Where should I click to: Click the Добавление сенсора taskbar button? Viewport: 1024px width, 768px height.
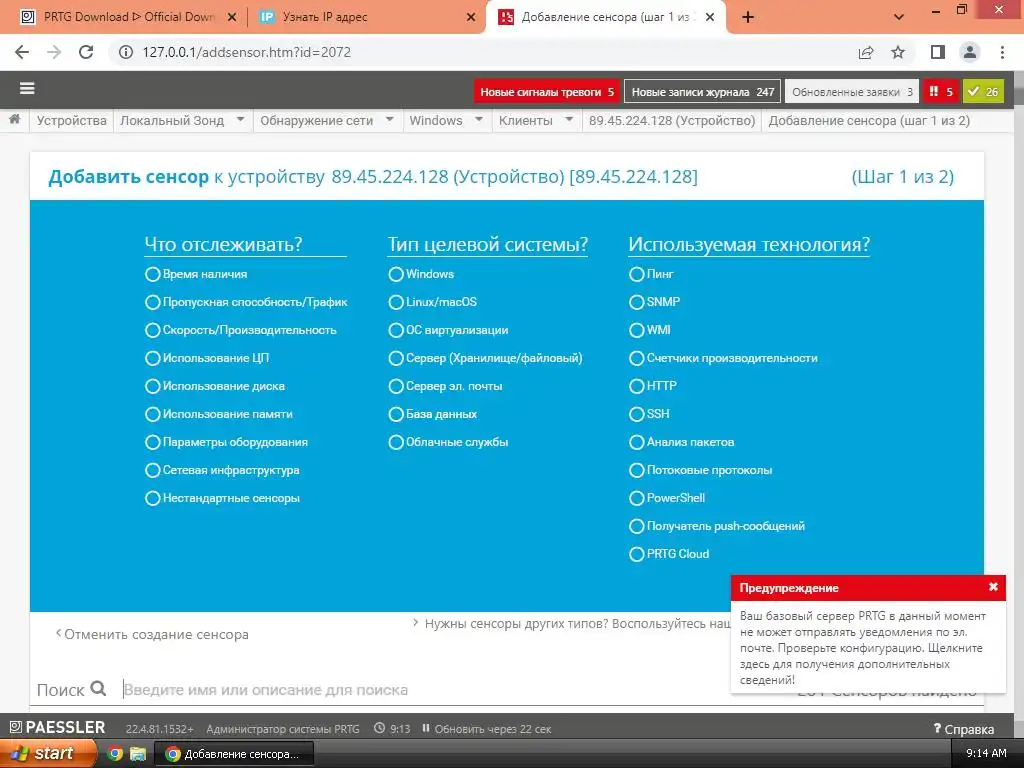click(234, 754)
